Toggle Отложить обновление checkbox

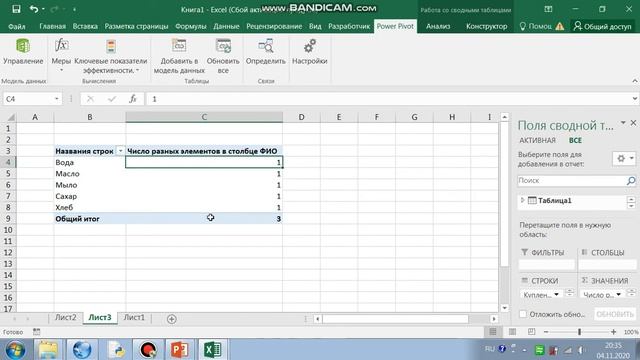click(x=523, y=314)
